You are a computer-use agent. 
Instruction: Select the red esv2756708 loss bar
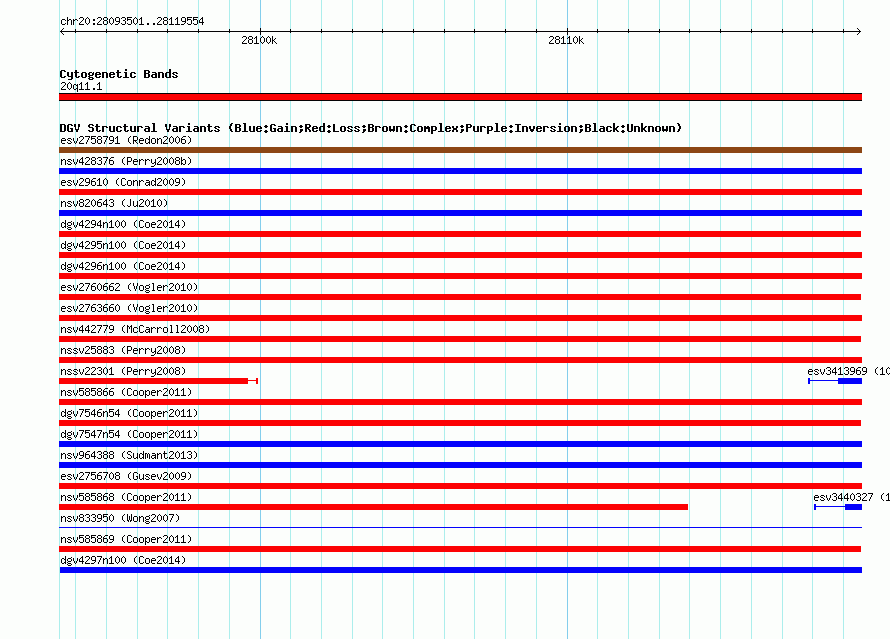point(460,486)
